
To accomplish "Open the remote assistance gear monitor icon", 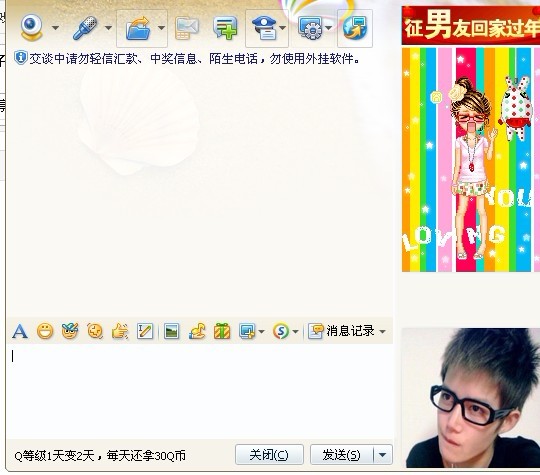I will click(x=310, y=28).
